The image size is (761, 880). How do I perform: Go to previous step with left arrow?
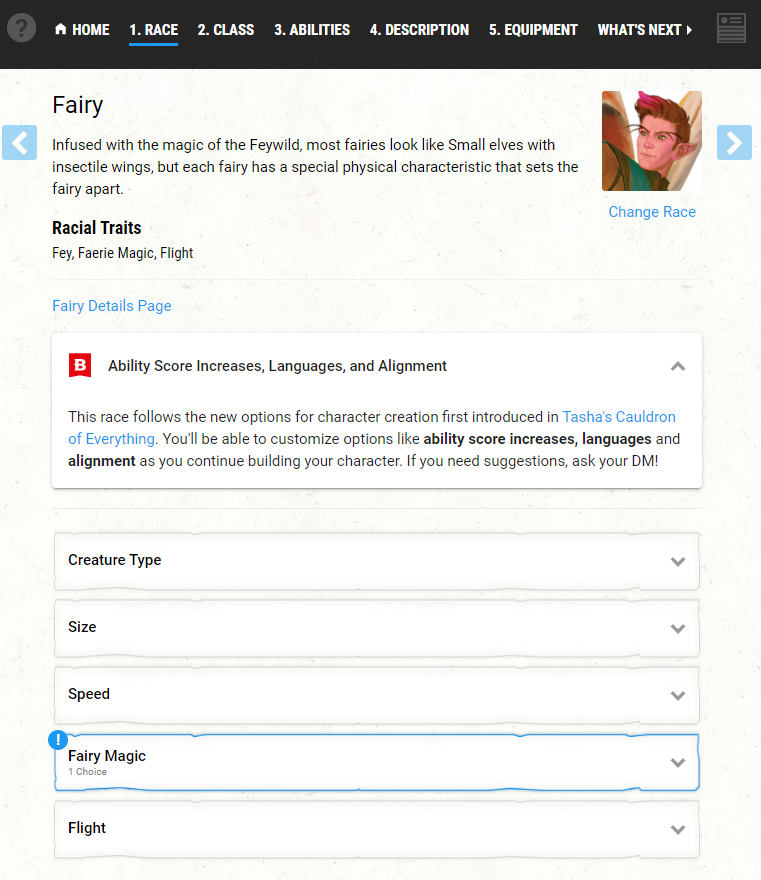tap(20, 143)
